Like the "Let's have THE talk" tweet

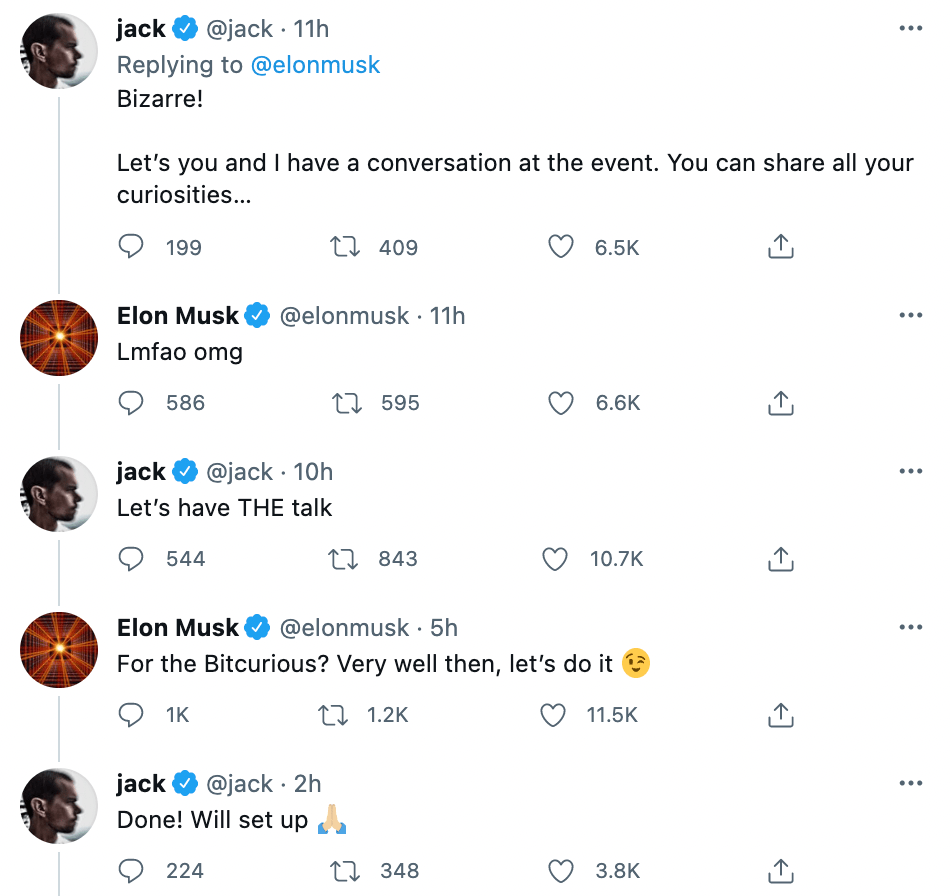[x=556, y=559]
